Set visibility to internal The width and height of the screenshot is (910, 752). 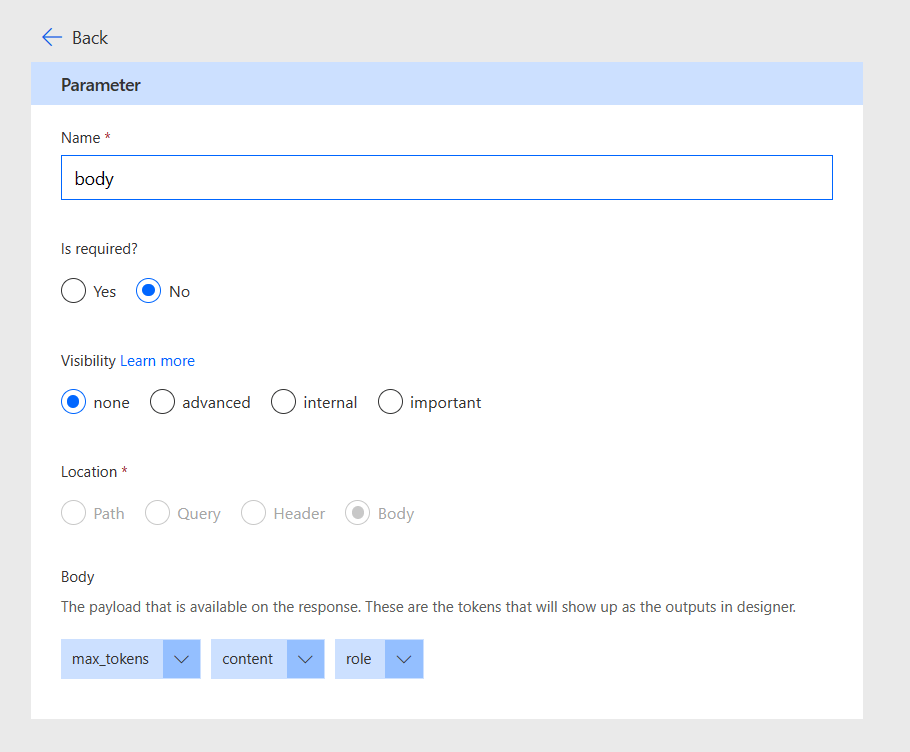[x=284, y=402]
